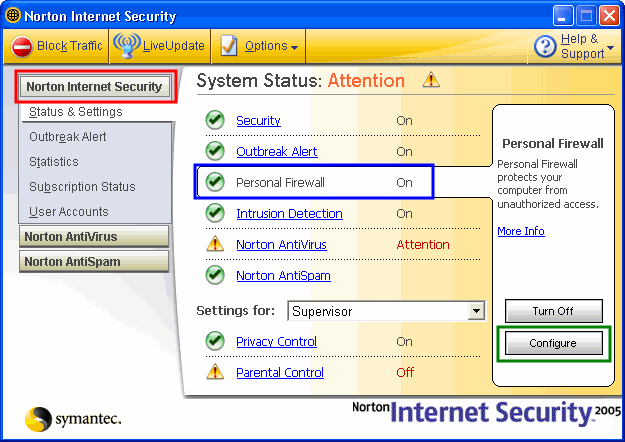Image resolution: width=625 pixels, height=442 pixels.
Task: Click the green check beside Security
Action: [x=214, y=121]
